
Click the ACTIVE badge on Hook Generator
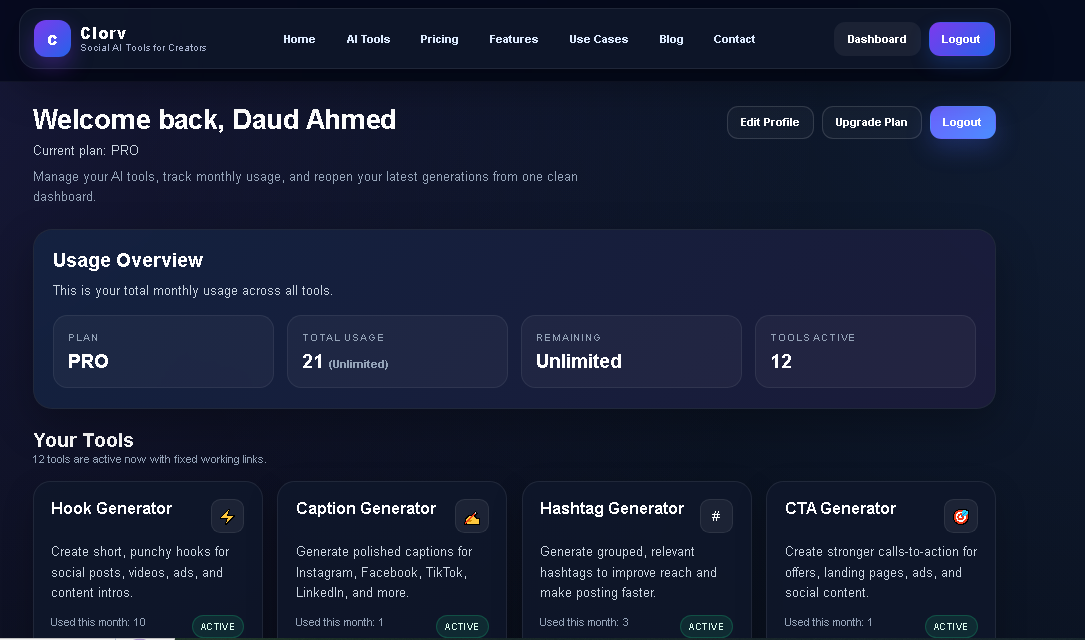(x=218, y=627)
